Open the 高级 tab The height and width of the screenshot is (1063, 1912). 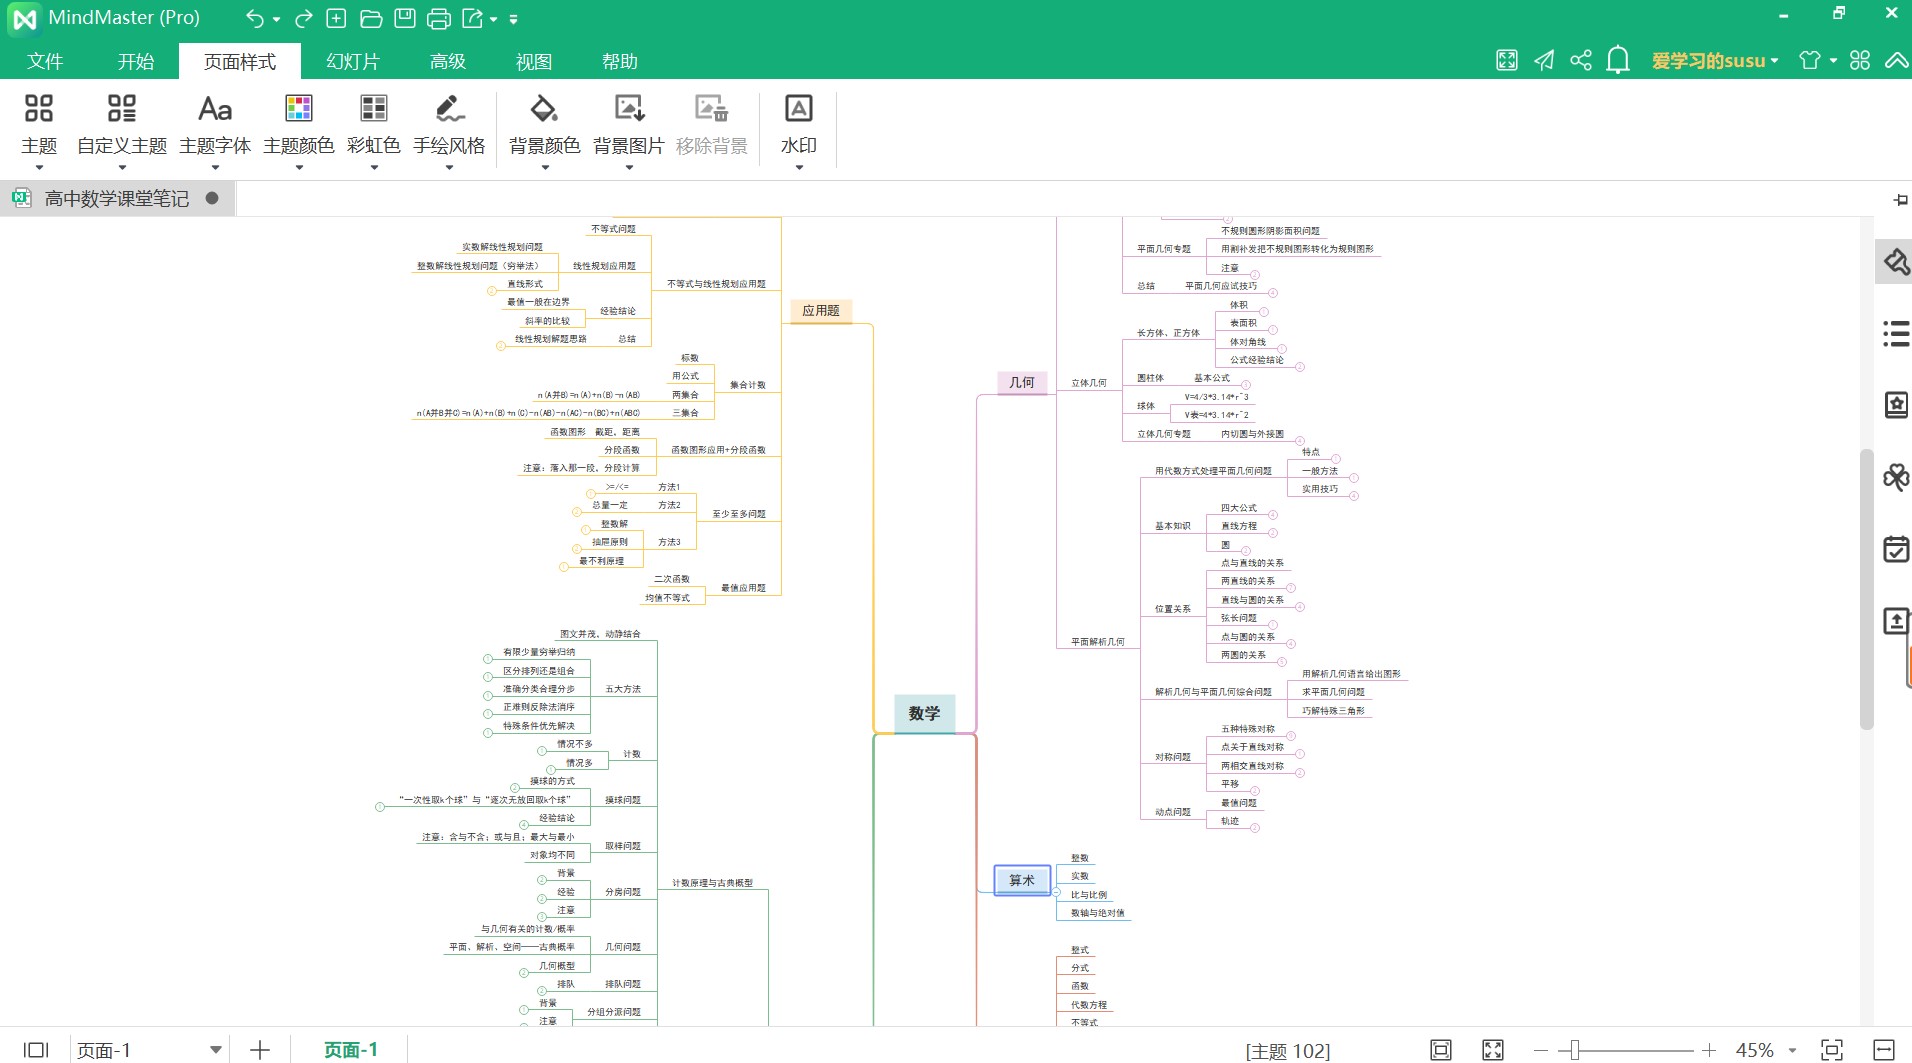[448, 61]
